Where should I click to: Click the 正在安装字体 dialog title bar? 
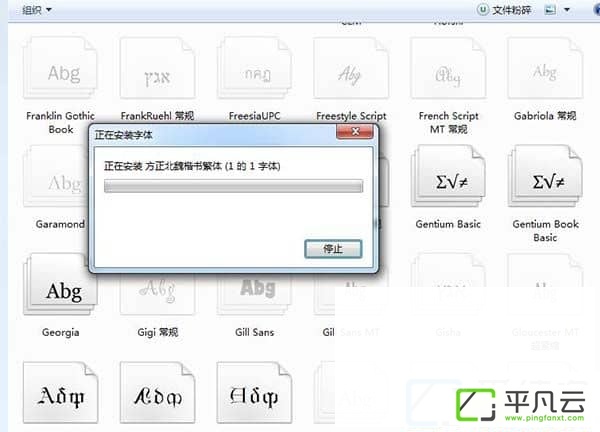coord(214,135)
